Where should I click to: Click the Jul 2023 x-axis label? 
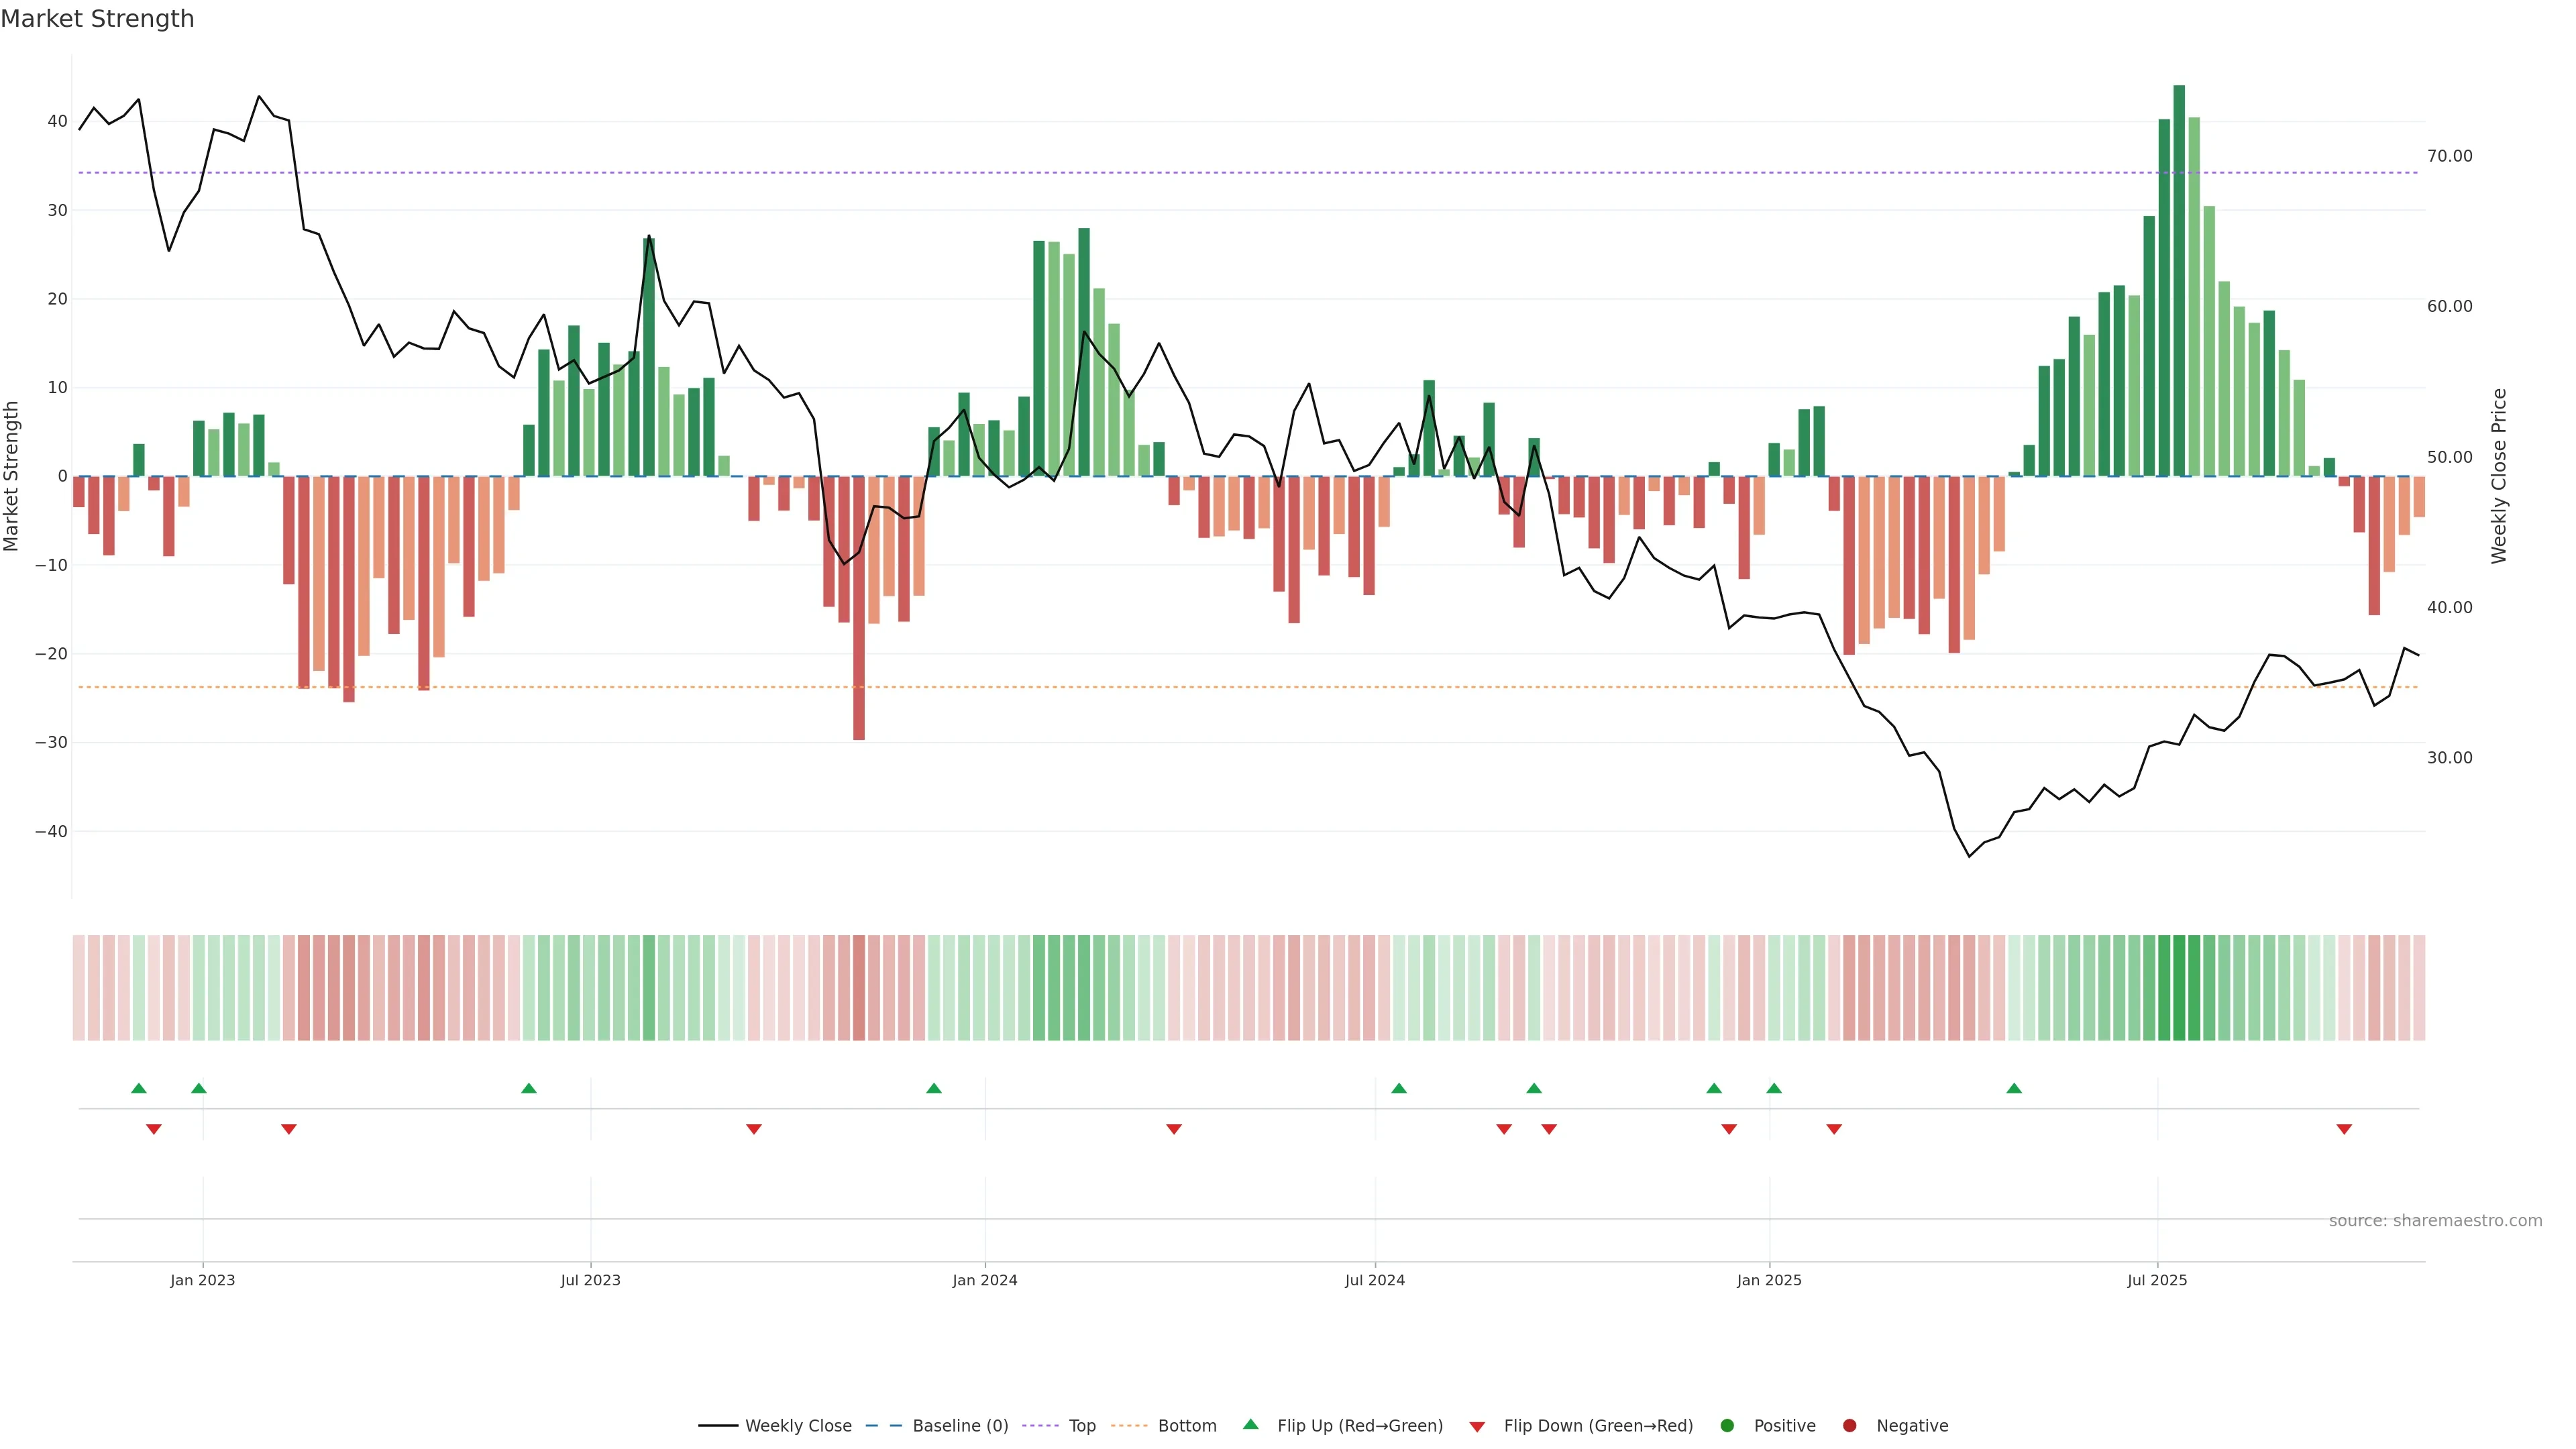tap(590, 1280)
